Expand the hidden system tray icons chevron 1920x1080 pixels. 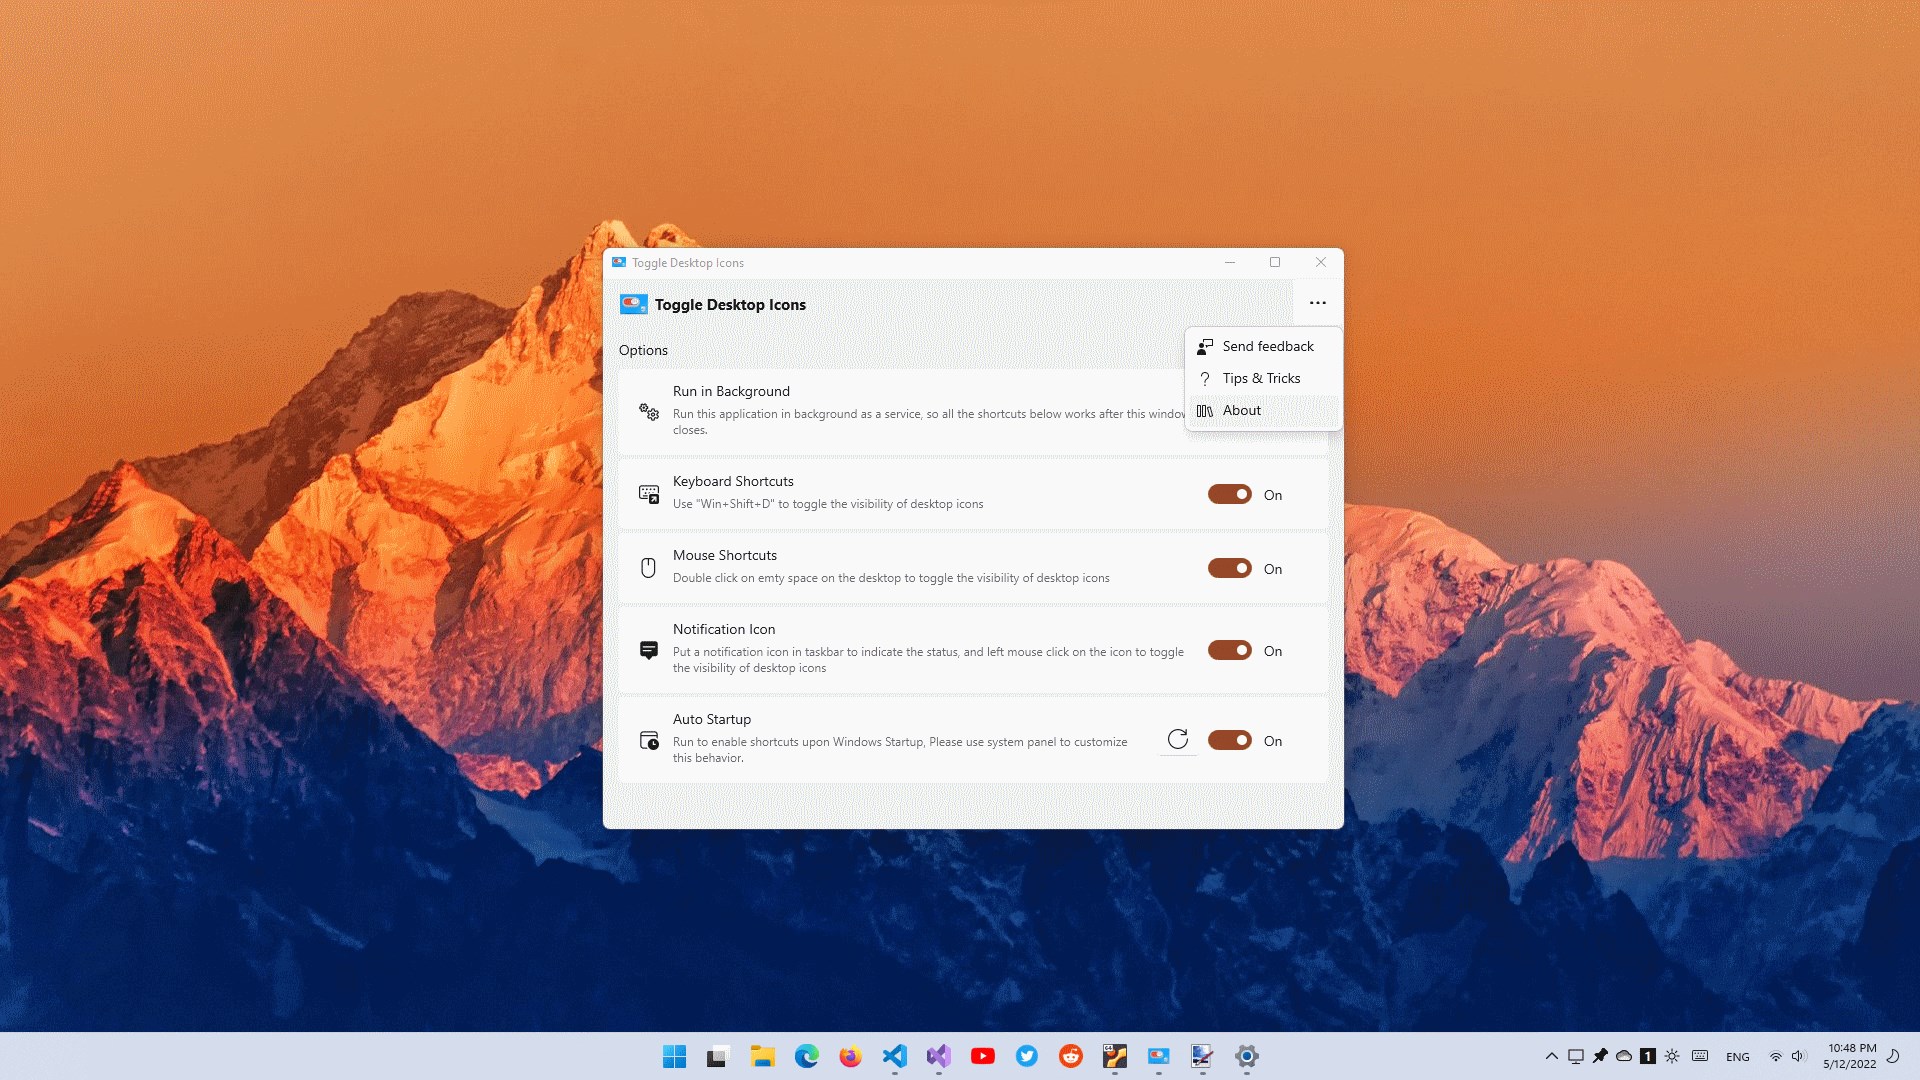point(1551,1056)
